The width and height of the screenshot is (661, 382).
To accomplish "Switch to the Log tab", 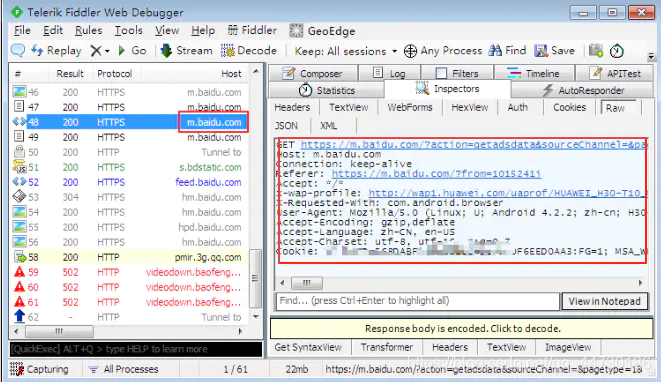I will click(x=390, y=73).
